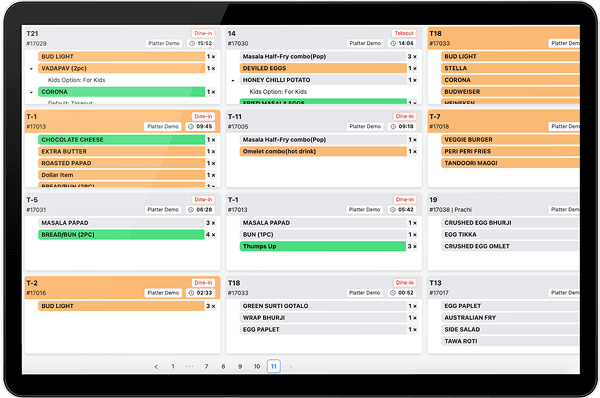Viewport: 600px width, 398px height.
Task: Click the Dine-in badge on order #17016
Action: [x=203, y=283]
